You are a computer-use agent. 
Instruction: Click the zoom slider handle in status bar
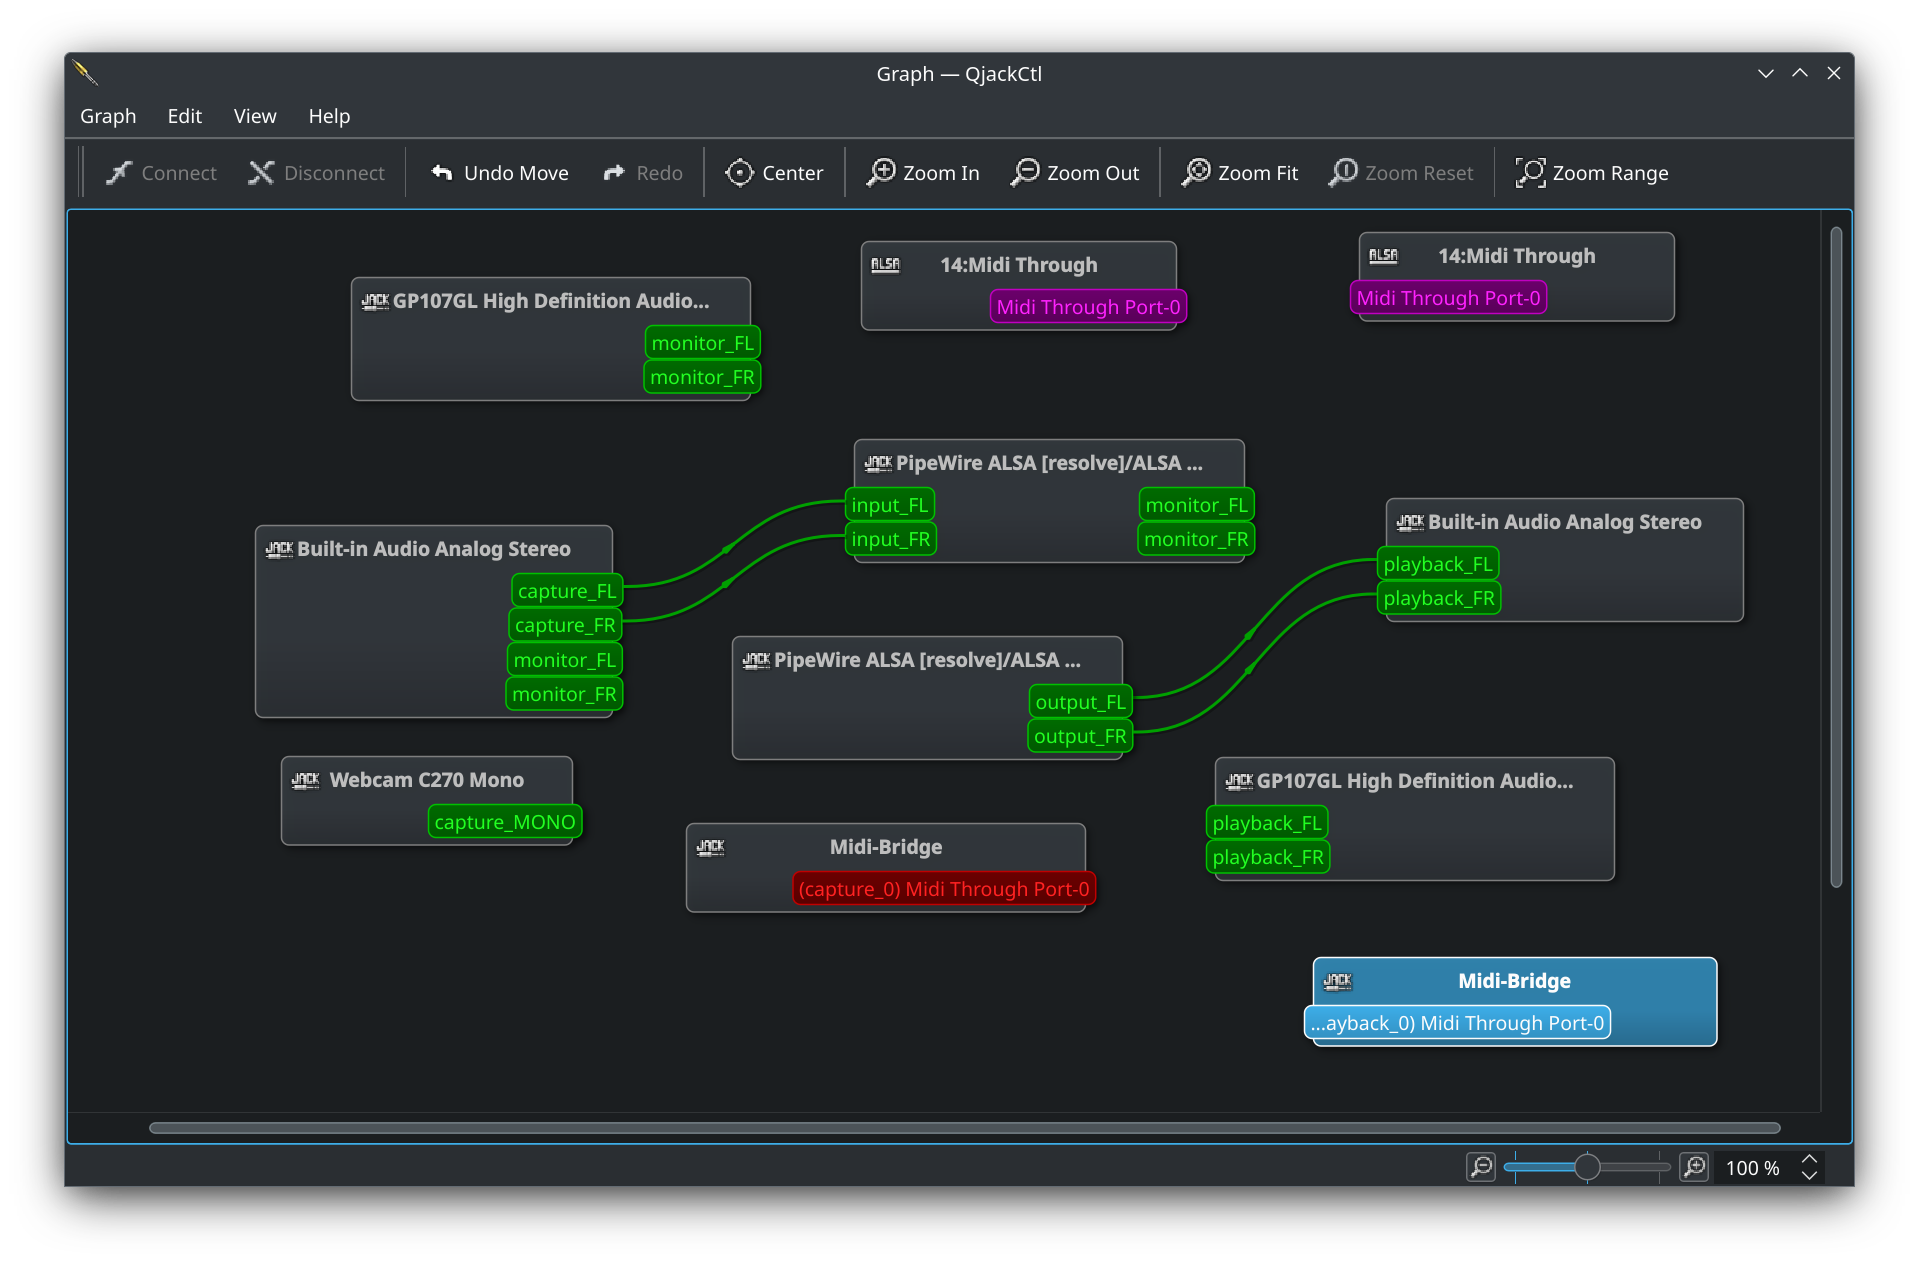coord(1586,1167)
